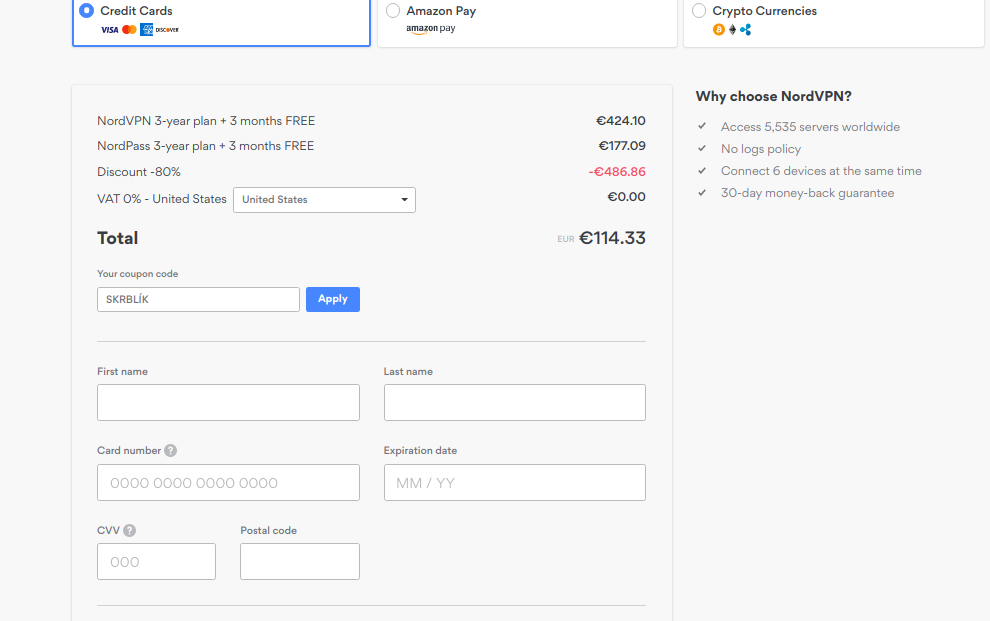The height and width of the screenshot is (621, 990).
Task: Open the Card number help question icon
Action: click(170, 451)
